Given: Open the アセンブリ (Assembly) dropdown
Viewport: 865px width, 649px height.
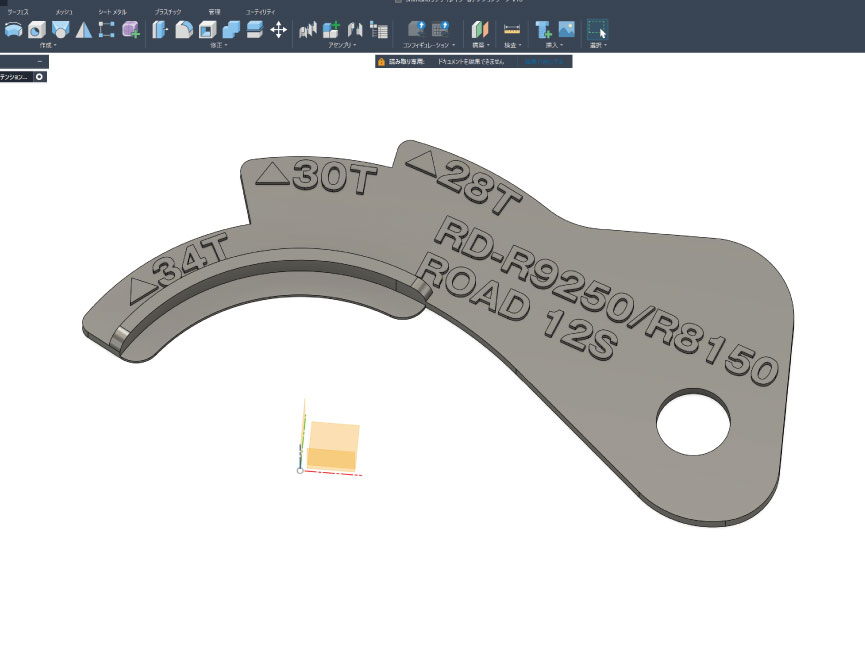Looking at the screenshot, I should click(343, 45).
